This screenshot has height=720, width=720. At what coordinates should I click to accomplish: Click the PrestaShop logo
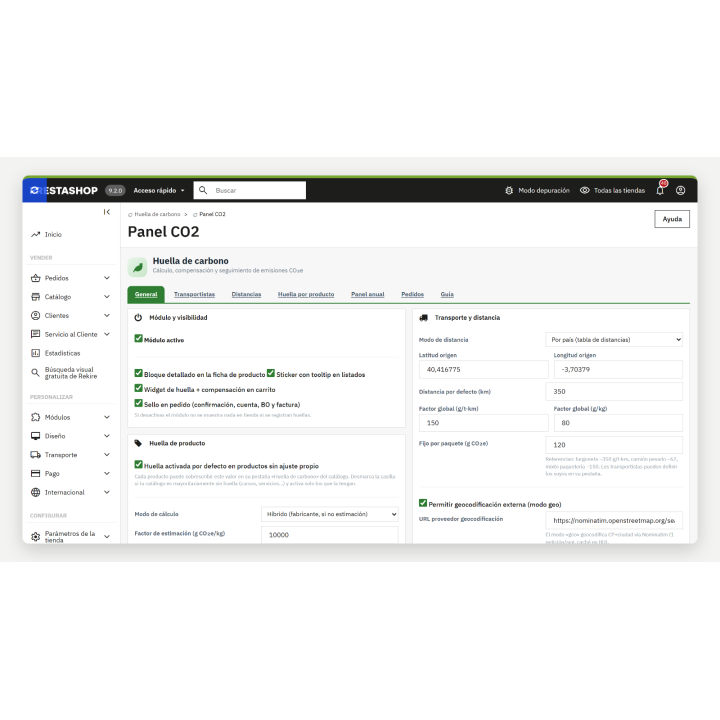(63, 191)
